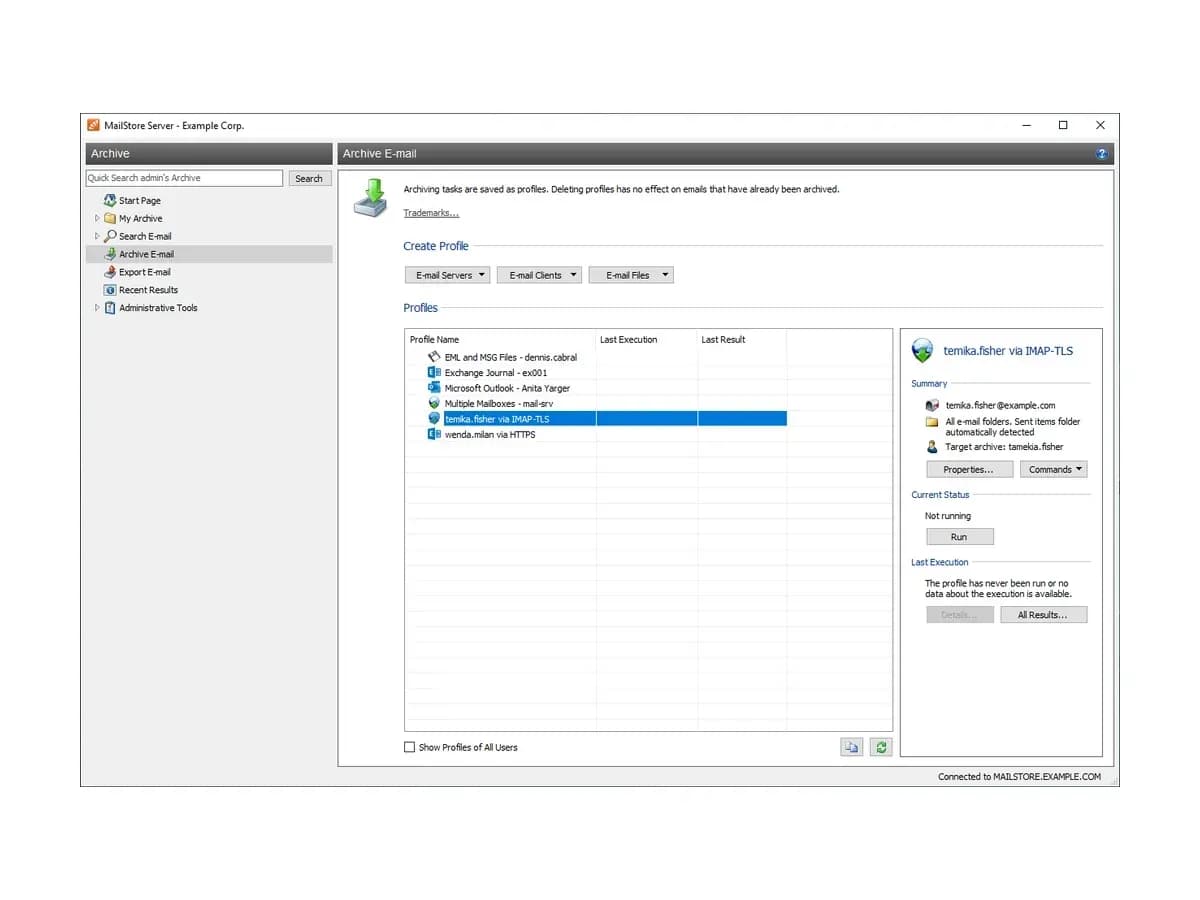This screenshot has width=1200, height=900.
Task: Sort by the Last Result column header
Action: click(x=742, y=340)
